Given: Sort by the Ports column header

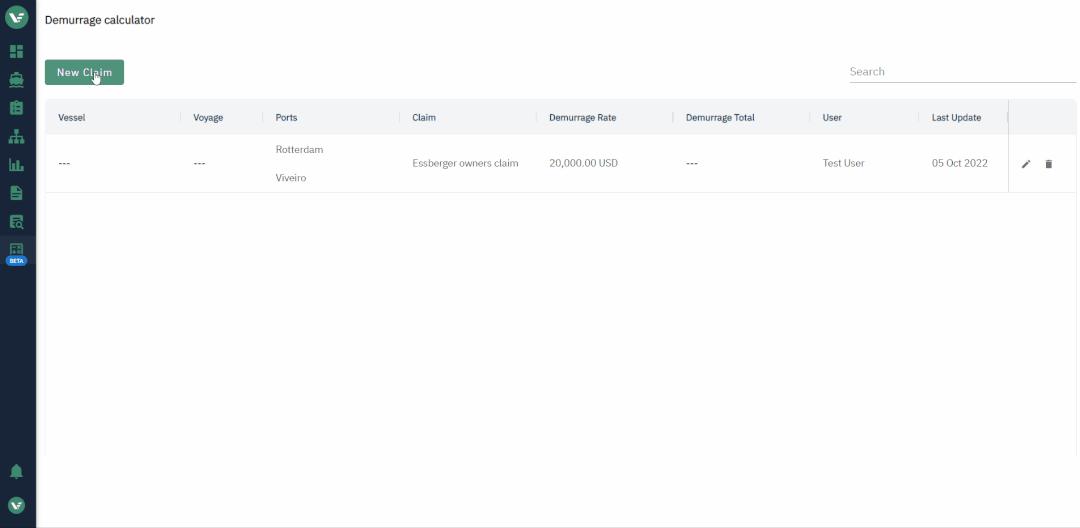Looking at the screenshot, I should pyautogui.click(x=287, y=118).
